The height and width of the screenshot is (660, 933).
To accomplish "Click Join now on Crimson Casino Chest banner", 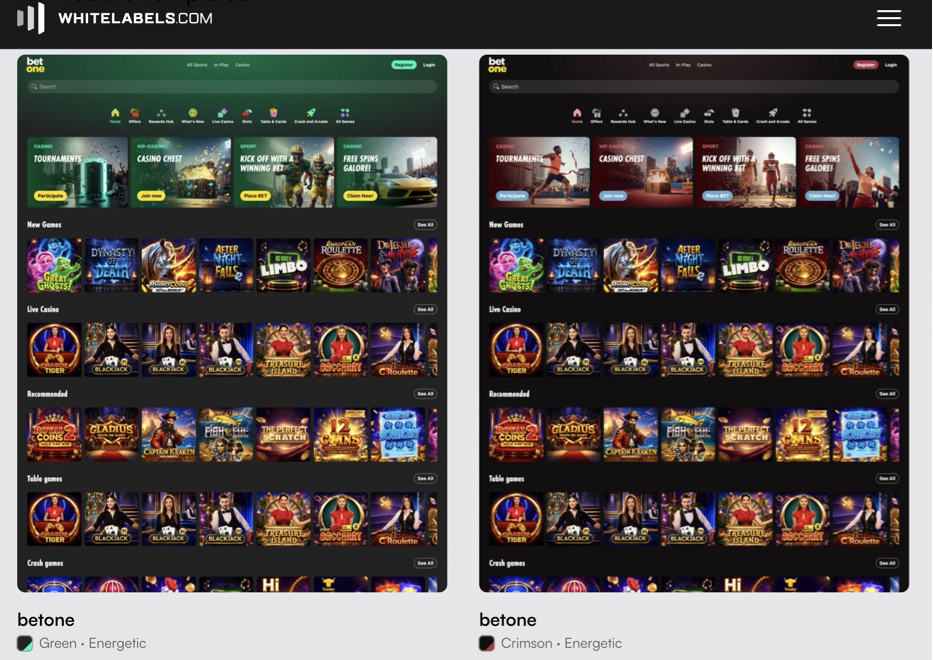I will point(612,196).
